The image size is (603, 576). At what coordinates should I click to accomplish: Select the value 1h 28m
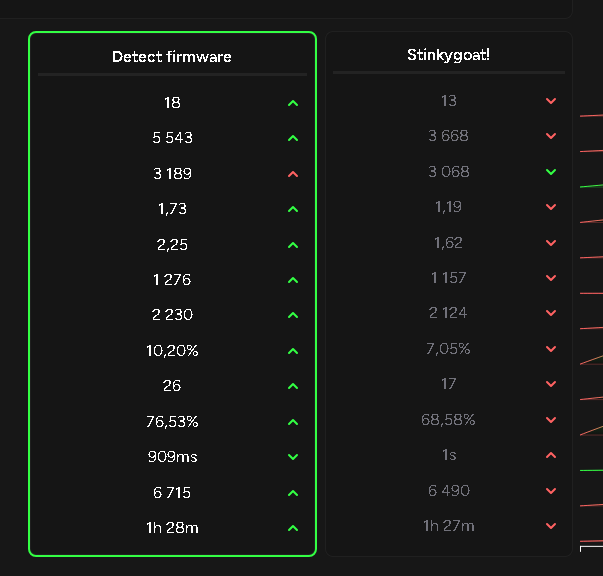pyautogui.click(x=172, y=528)
